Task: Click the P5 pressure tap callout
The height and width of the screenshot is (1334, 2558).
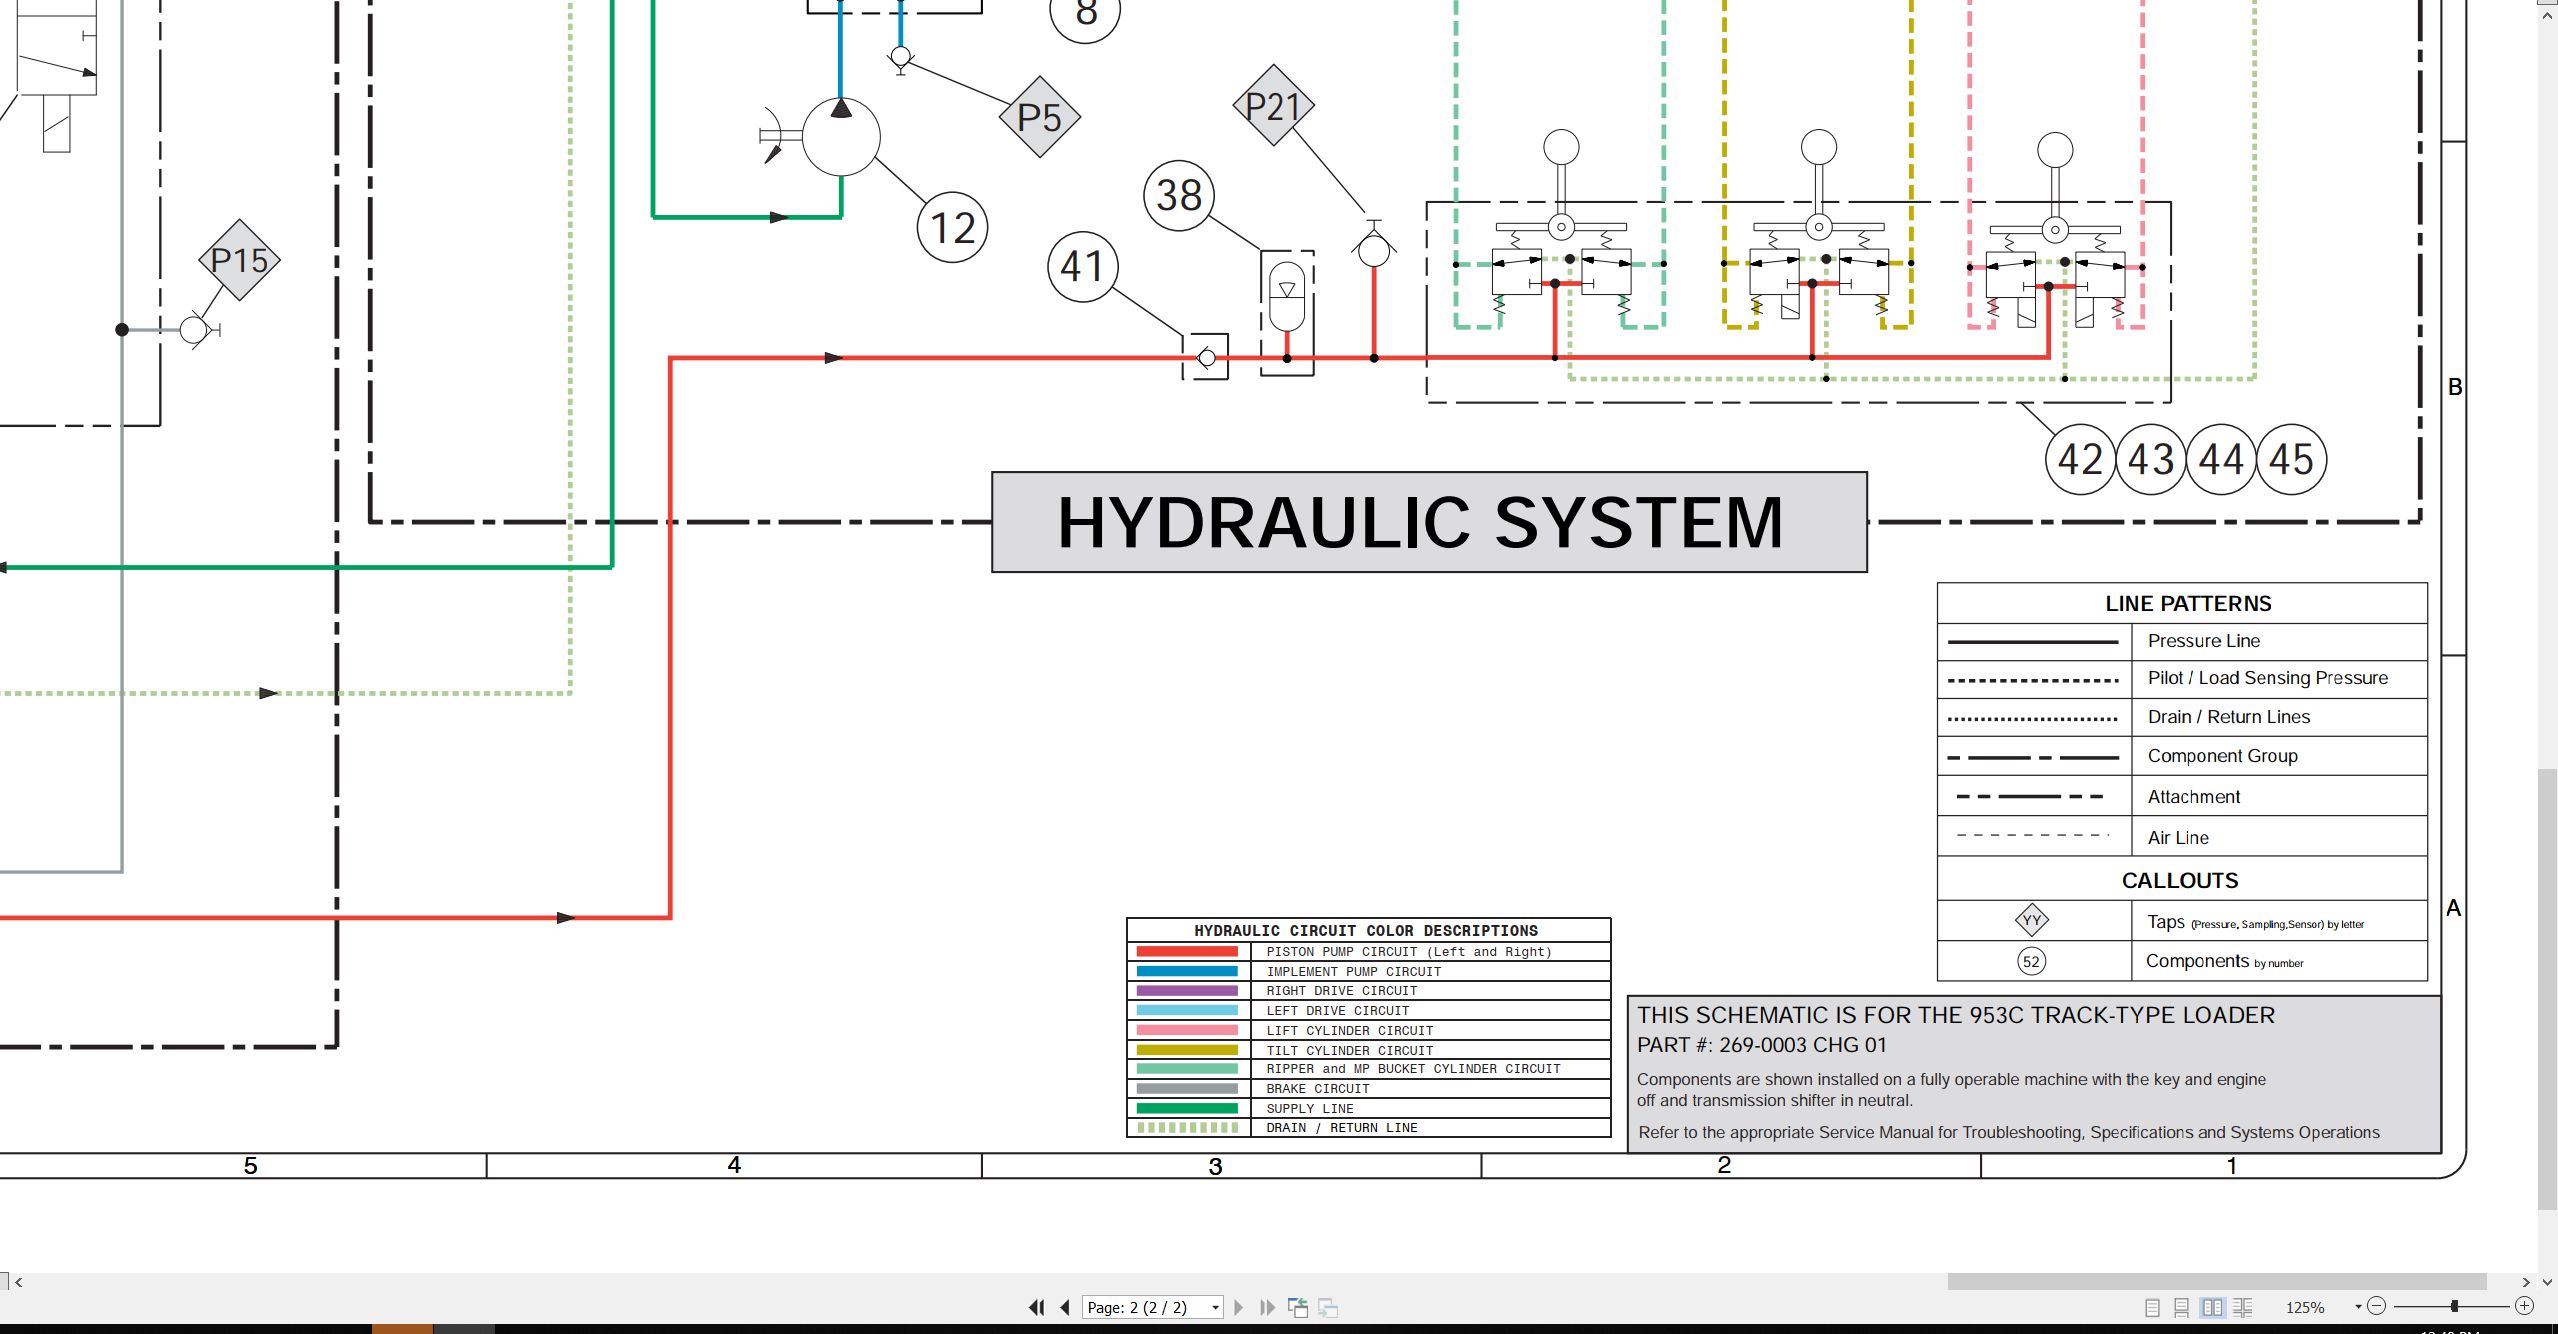Action: [1039, 117]
